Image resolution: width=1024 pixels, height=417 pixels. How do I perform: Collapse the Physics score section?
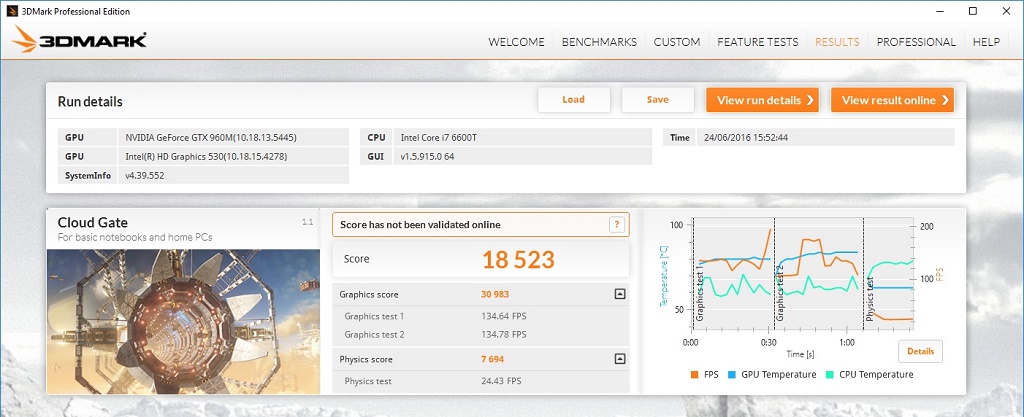[620, 359]
